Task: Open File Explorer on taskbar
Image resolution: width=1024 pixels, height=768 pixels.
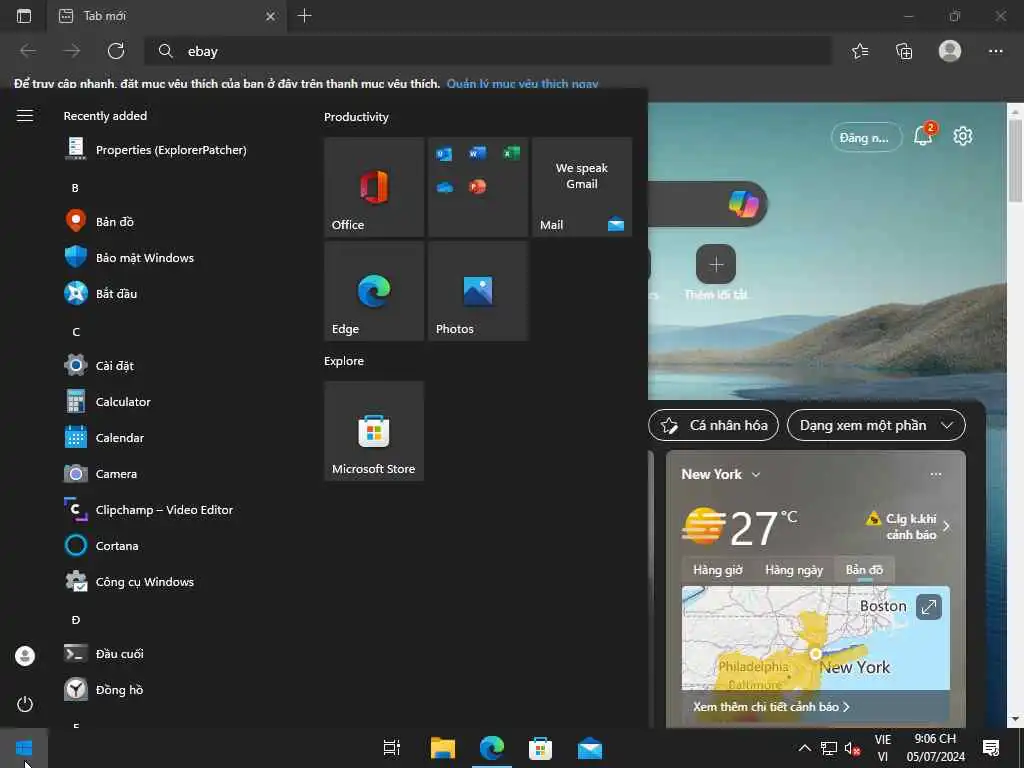Action: [x=443, y=748]
